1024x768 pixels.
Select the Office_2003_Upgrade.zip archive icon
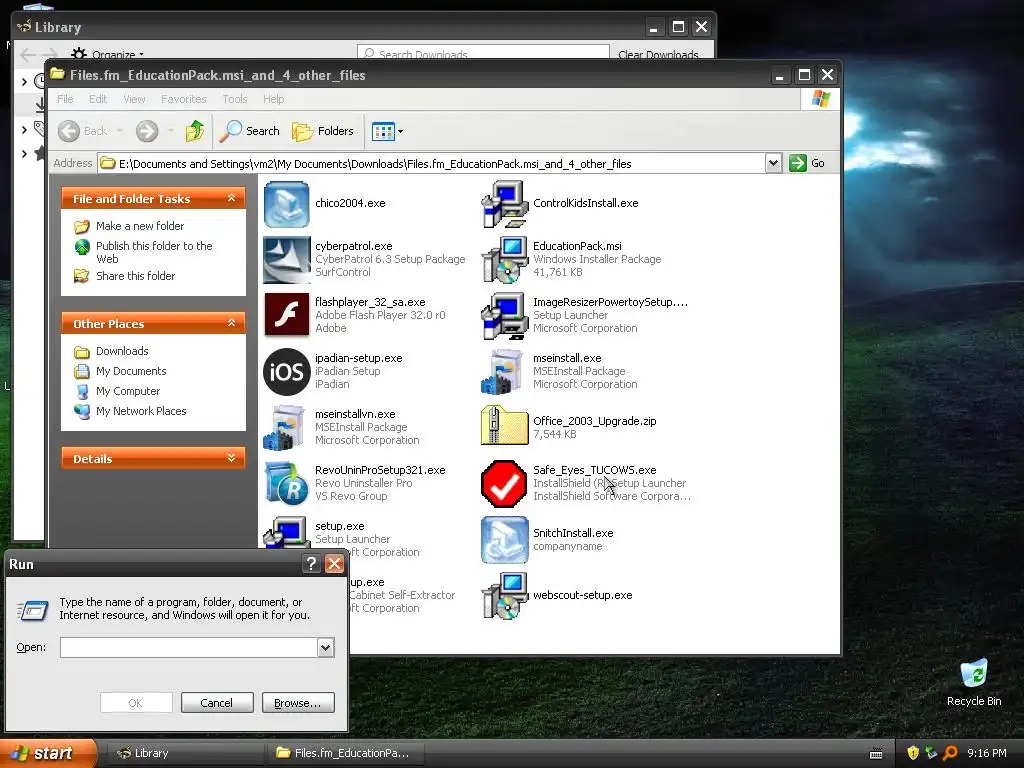pos(504,426)
